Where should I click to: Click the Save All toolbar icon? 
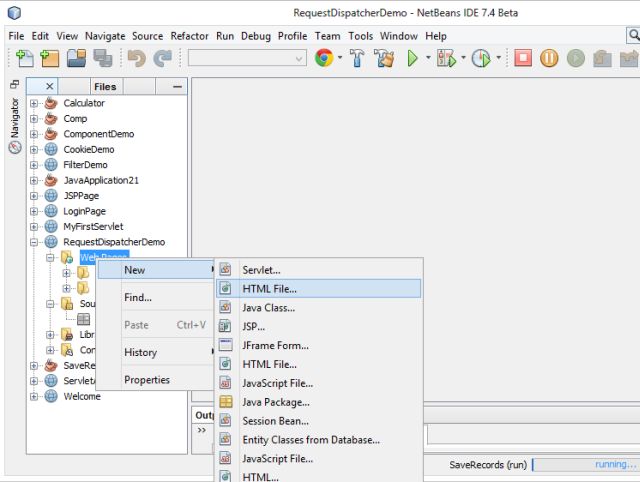[x=102, y=58]
